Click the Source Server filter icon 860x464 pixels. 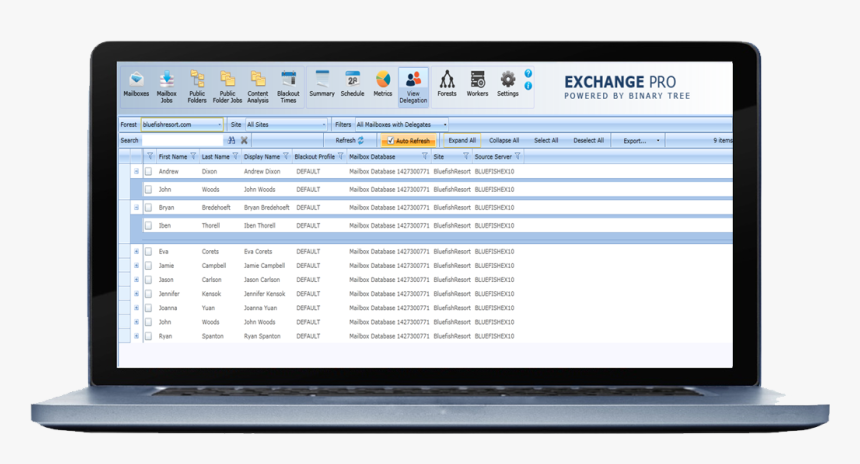pos(517,156)
